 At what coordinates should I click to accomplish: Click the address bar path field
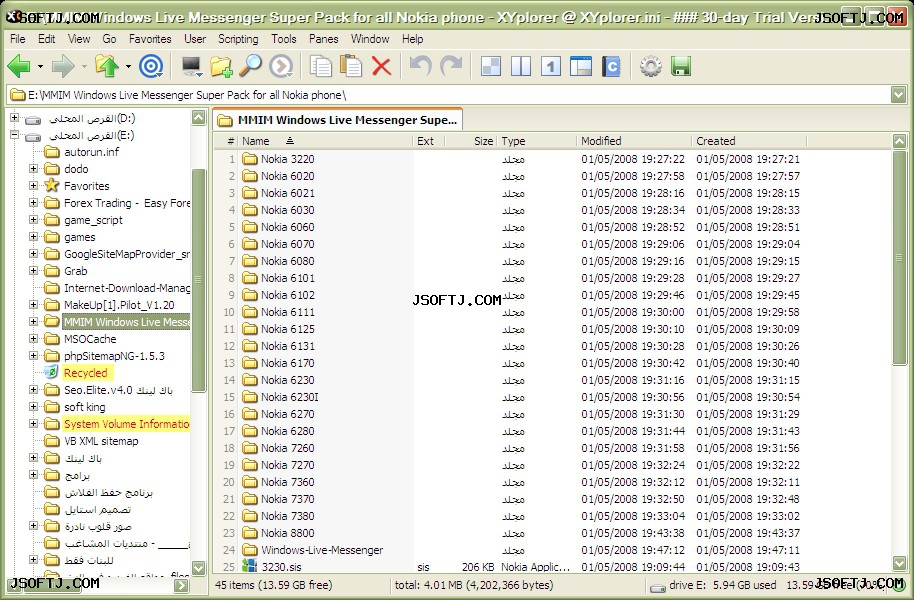pos(449,94)
